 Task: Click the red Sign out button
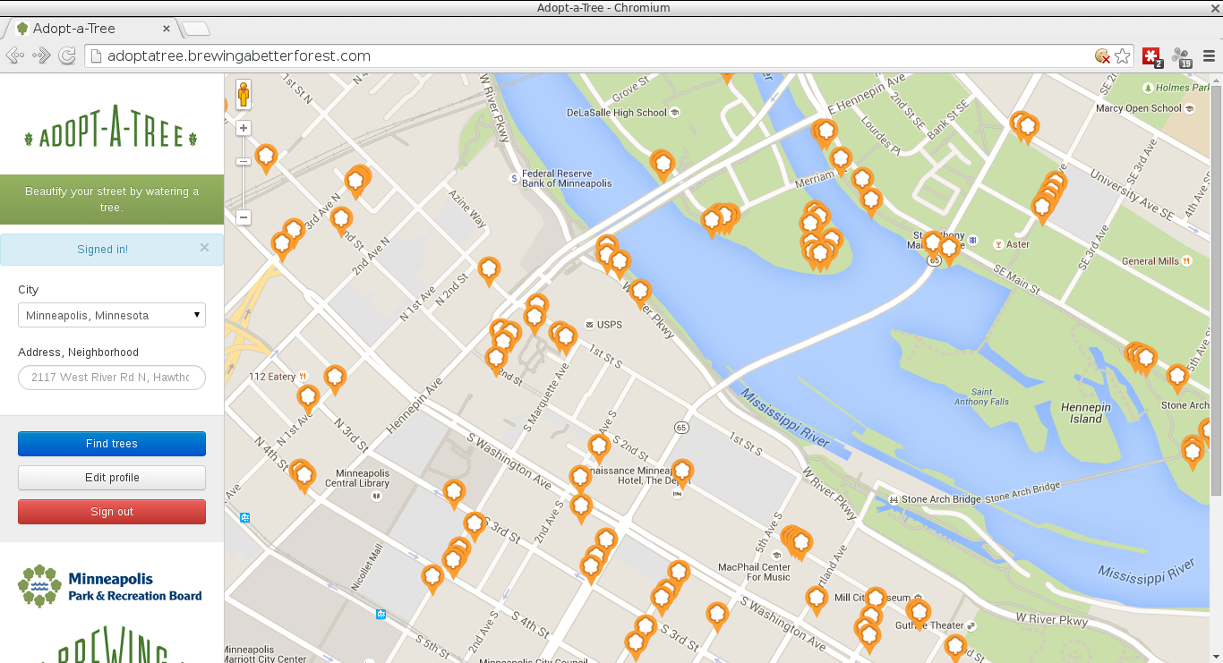[112, 512]
